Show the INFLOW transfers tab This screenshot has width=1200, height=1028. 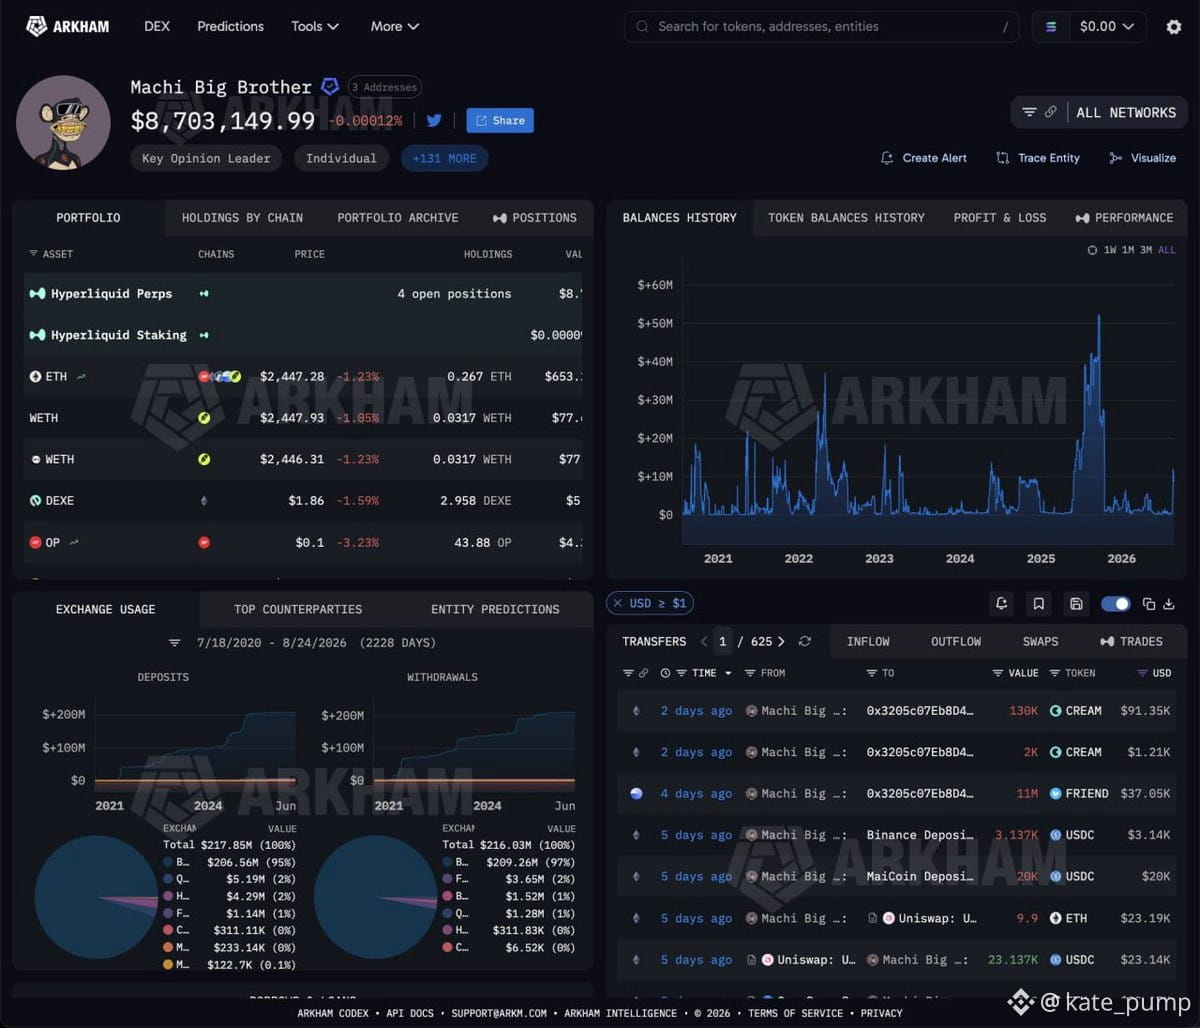tap(868, 641)
